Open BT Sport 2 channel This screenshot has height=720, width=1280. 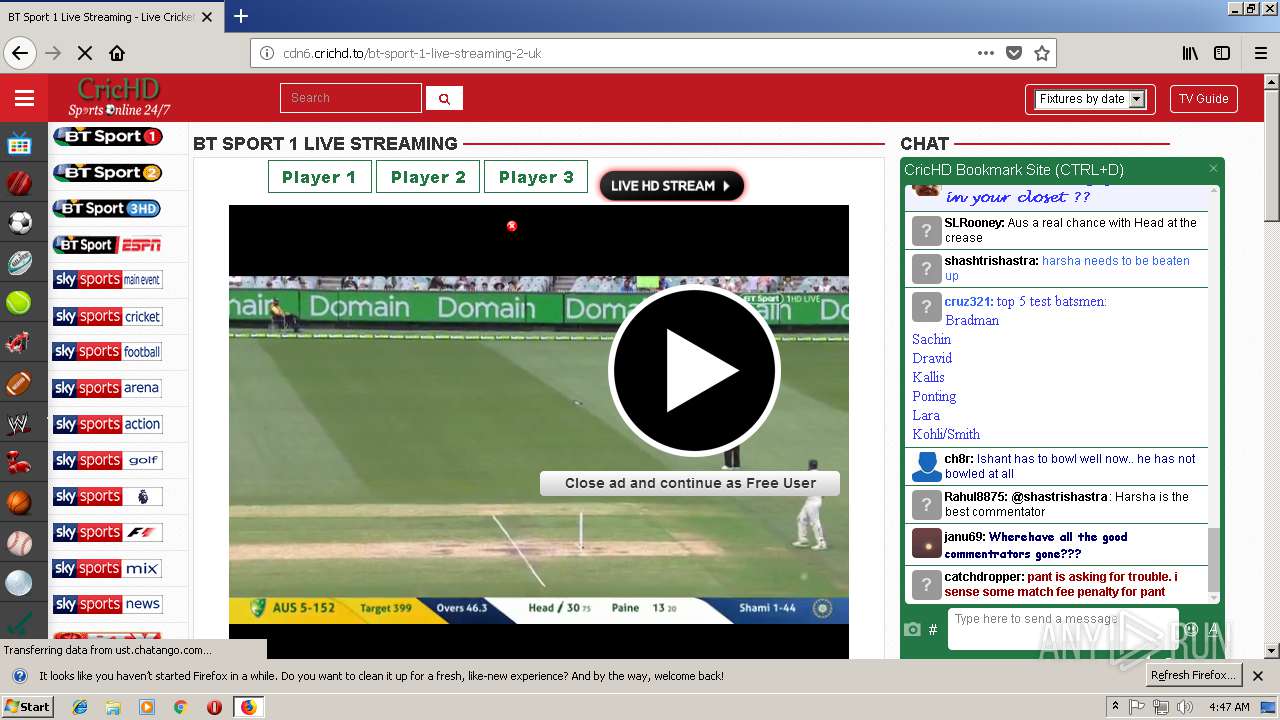pos(107,172)
